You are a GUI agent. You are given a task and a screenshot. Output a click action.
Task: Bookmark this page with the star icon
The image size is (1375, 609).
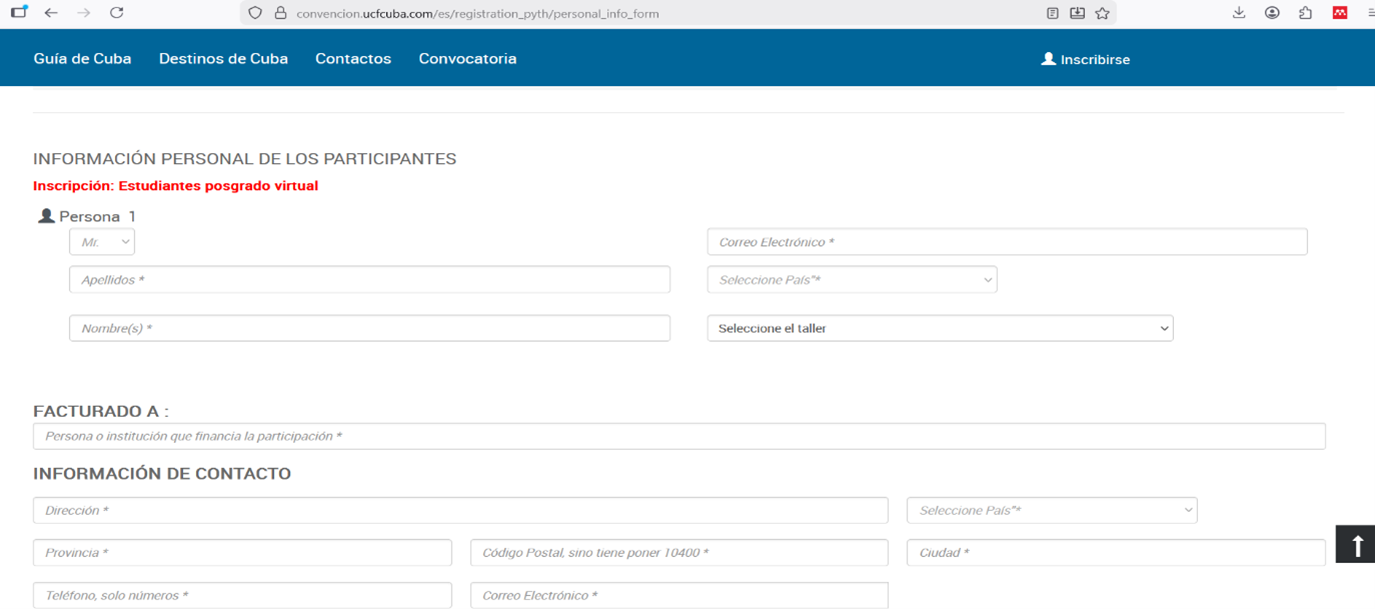(x=1102, y=14)
